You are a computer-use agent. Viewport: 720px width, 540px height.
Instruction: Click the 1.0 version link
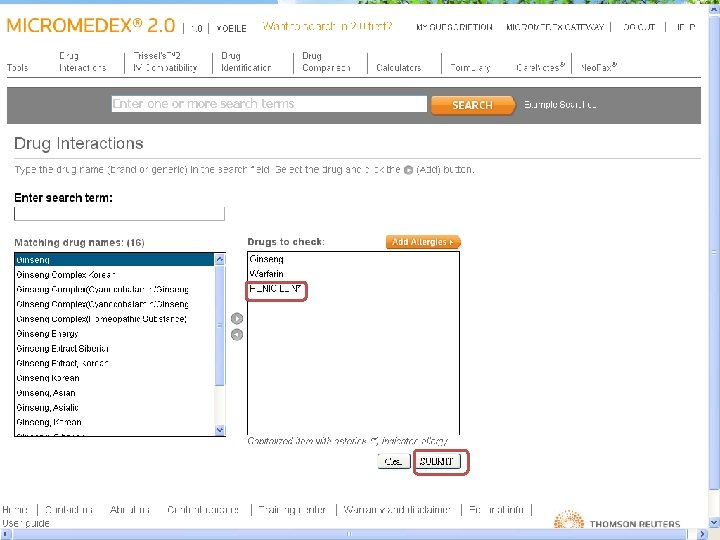point(196,28)
